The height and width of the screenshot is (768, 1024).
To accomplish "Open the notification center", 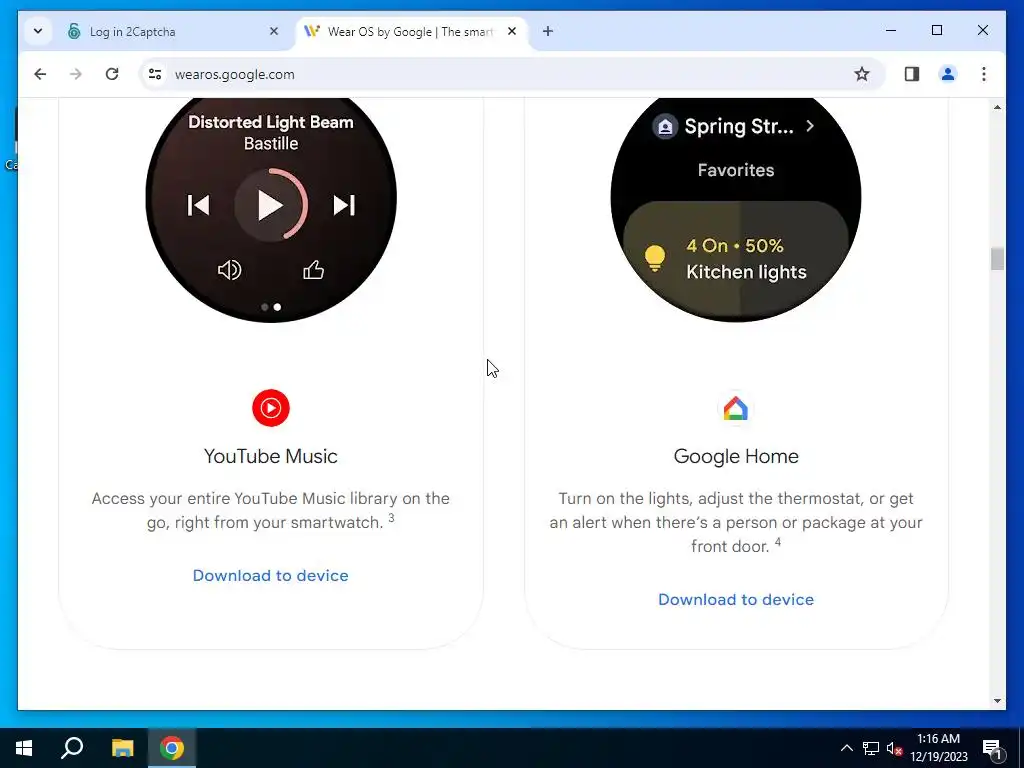I will [x=992, y=748].
